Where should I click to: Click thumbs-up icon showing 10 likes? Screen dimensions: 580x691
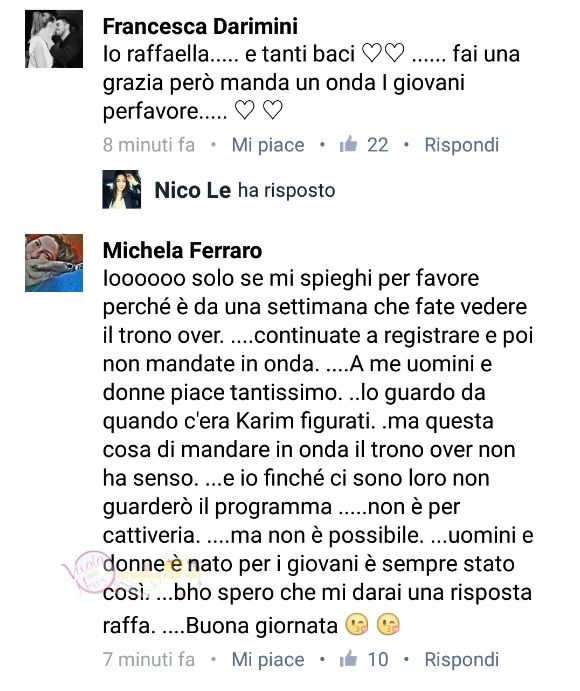[348, 658]
